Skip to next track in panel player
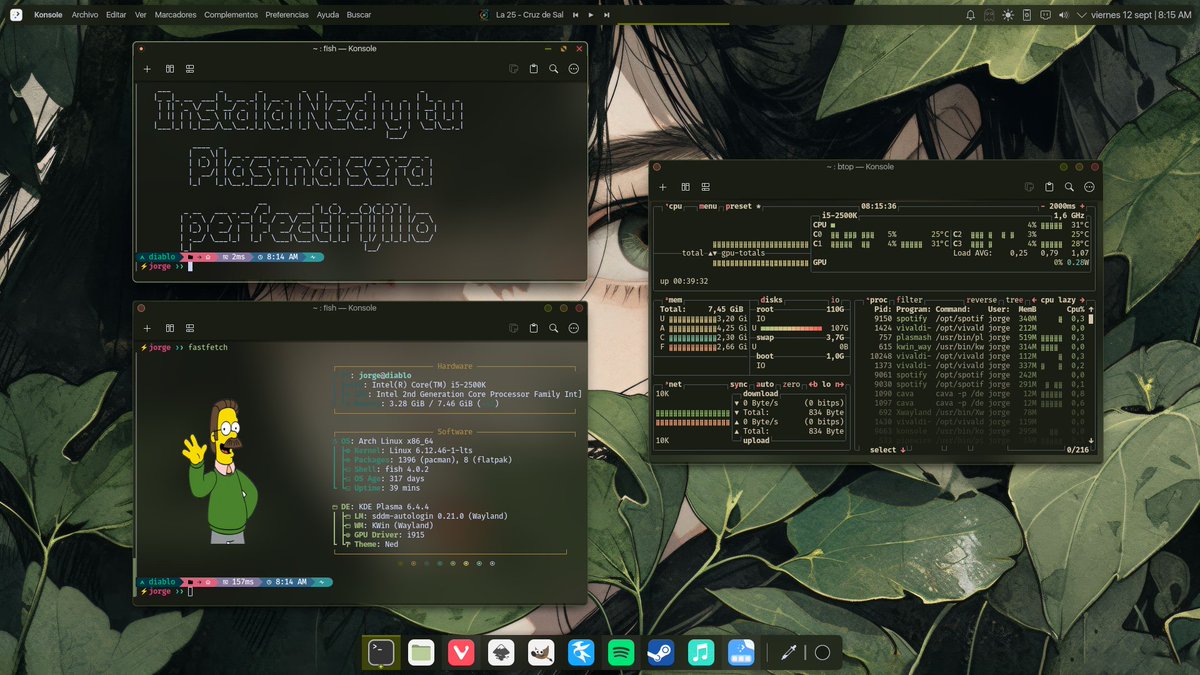Screen dimensions: 1200x675 tap(606, 15)
